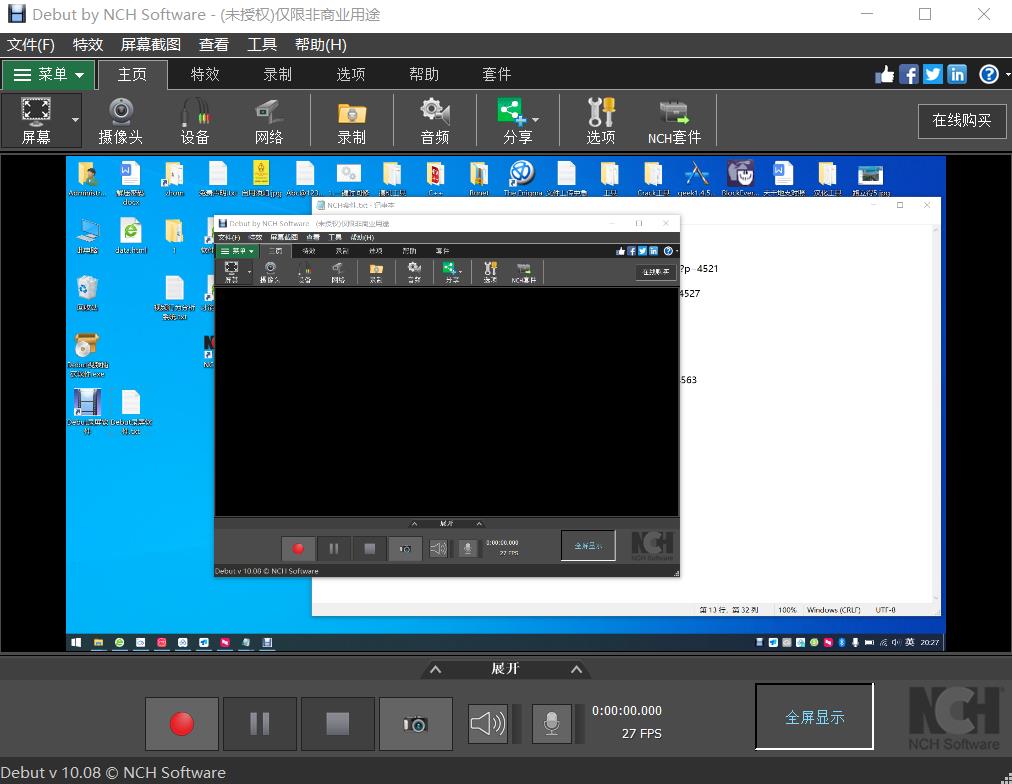This screenshot has height=784, width=1012.
Task: Take a snapshot with the camera button
Action: pos(416,723)
